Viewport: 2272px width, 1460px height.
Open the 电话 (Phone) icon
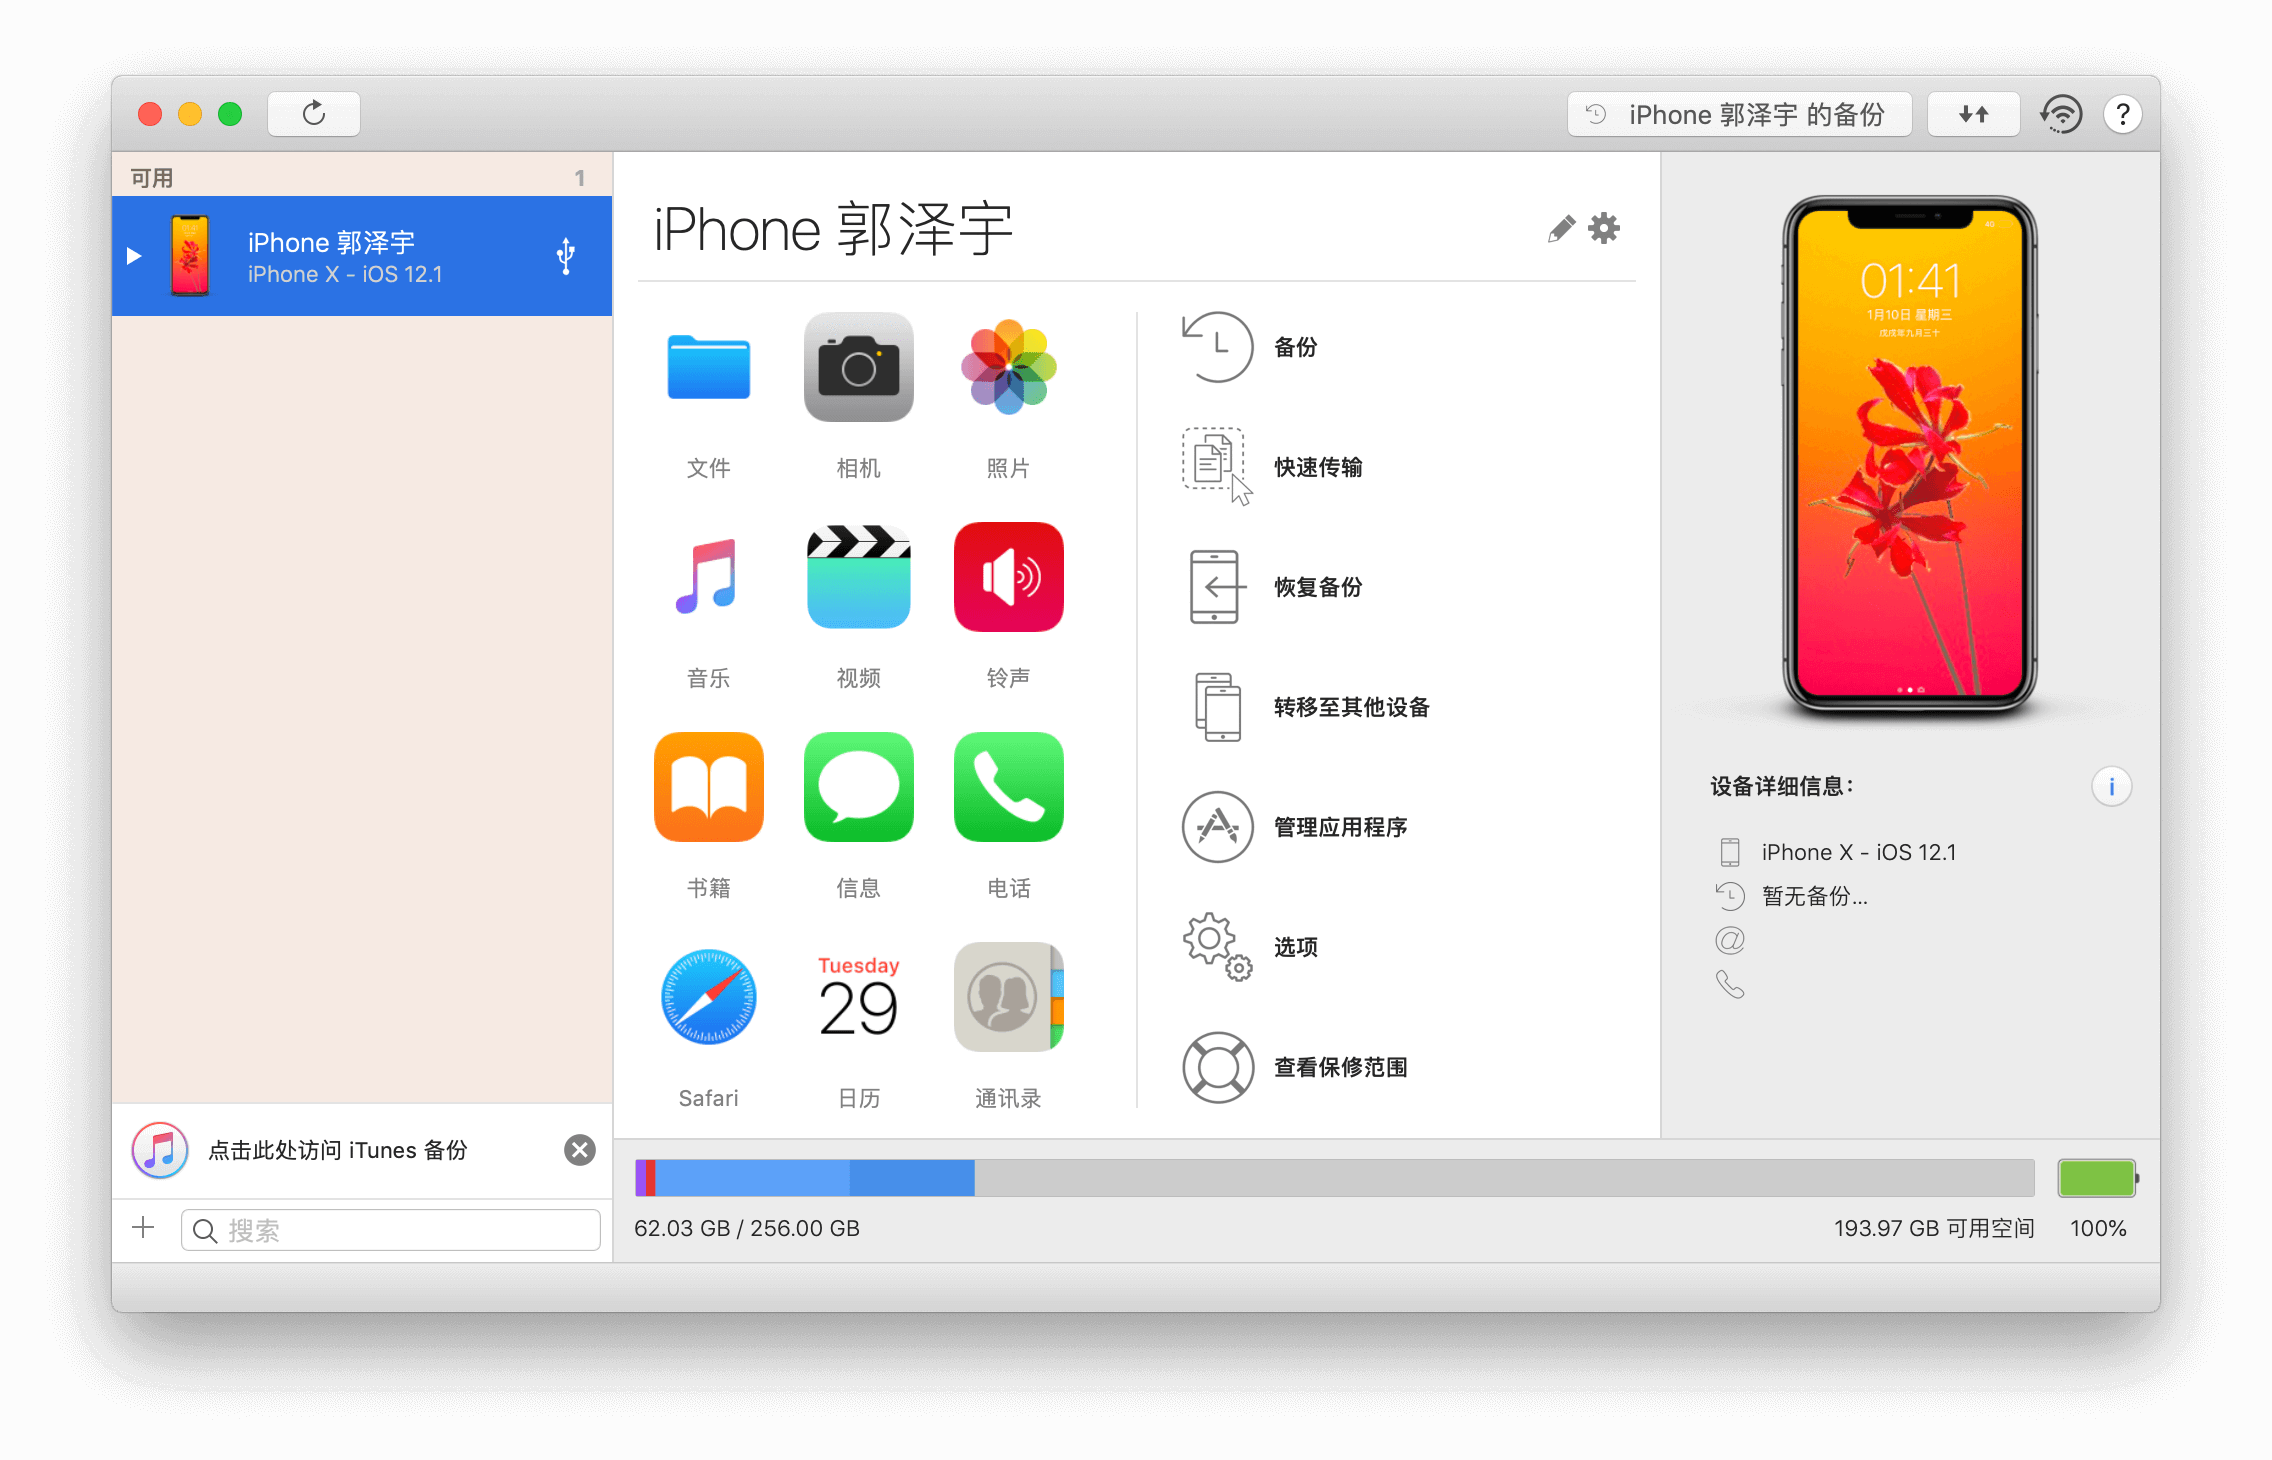[x=1008, y=787]
